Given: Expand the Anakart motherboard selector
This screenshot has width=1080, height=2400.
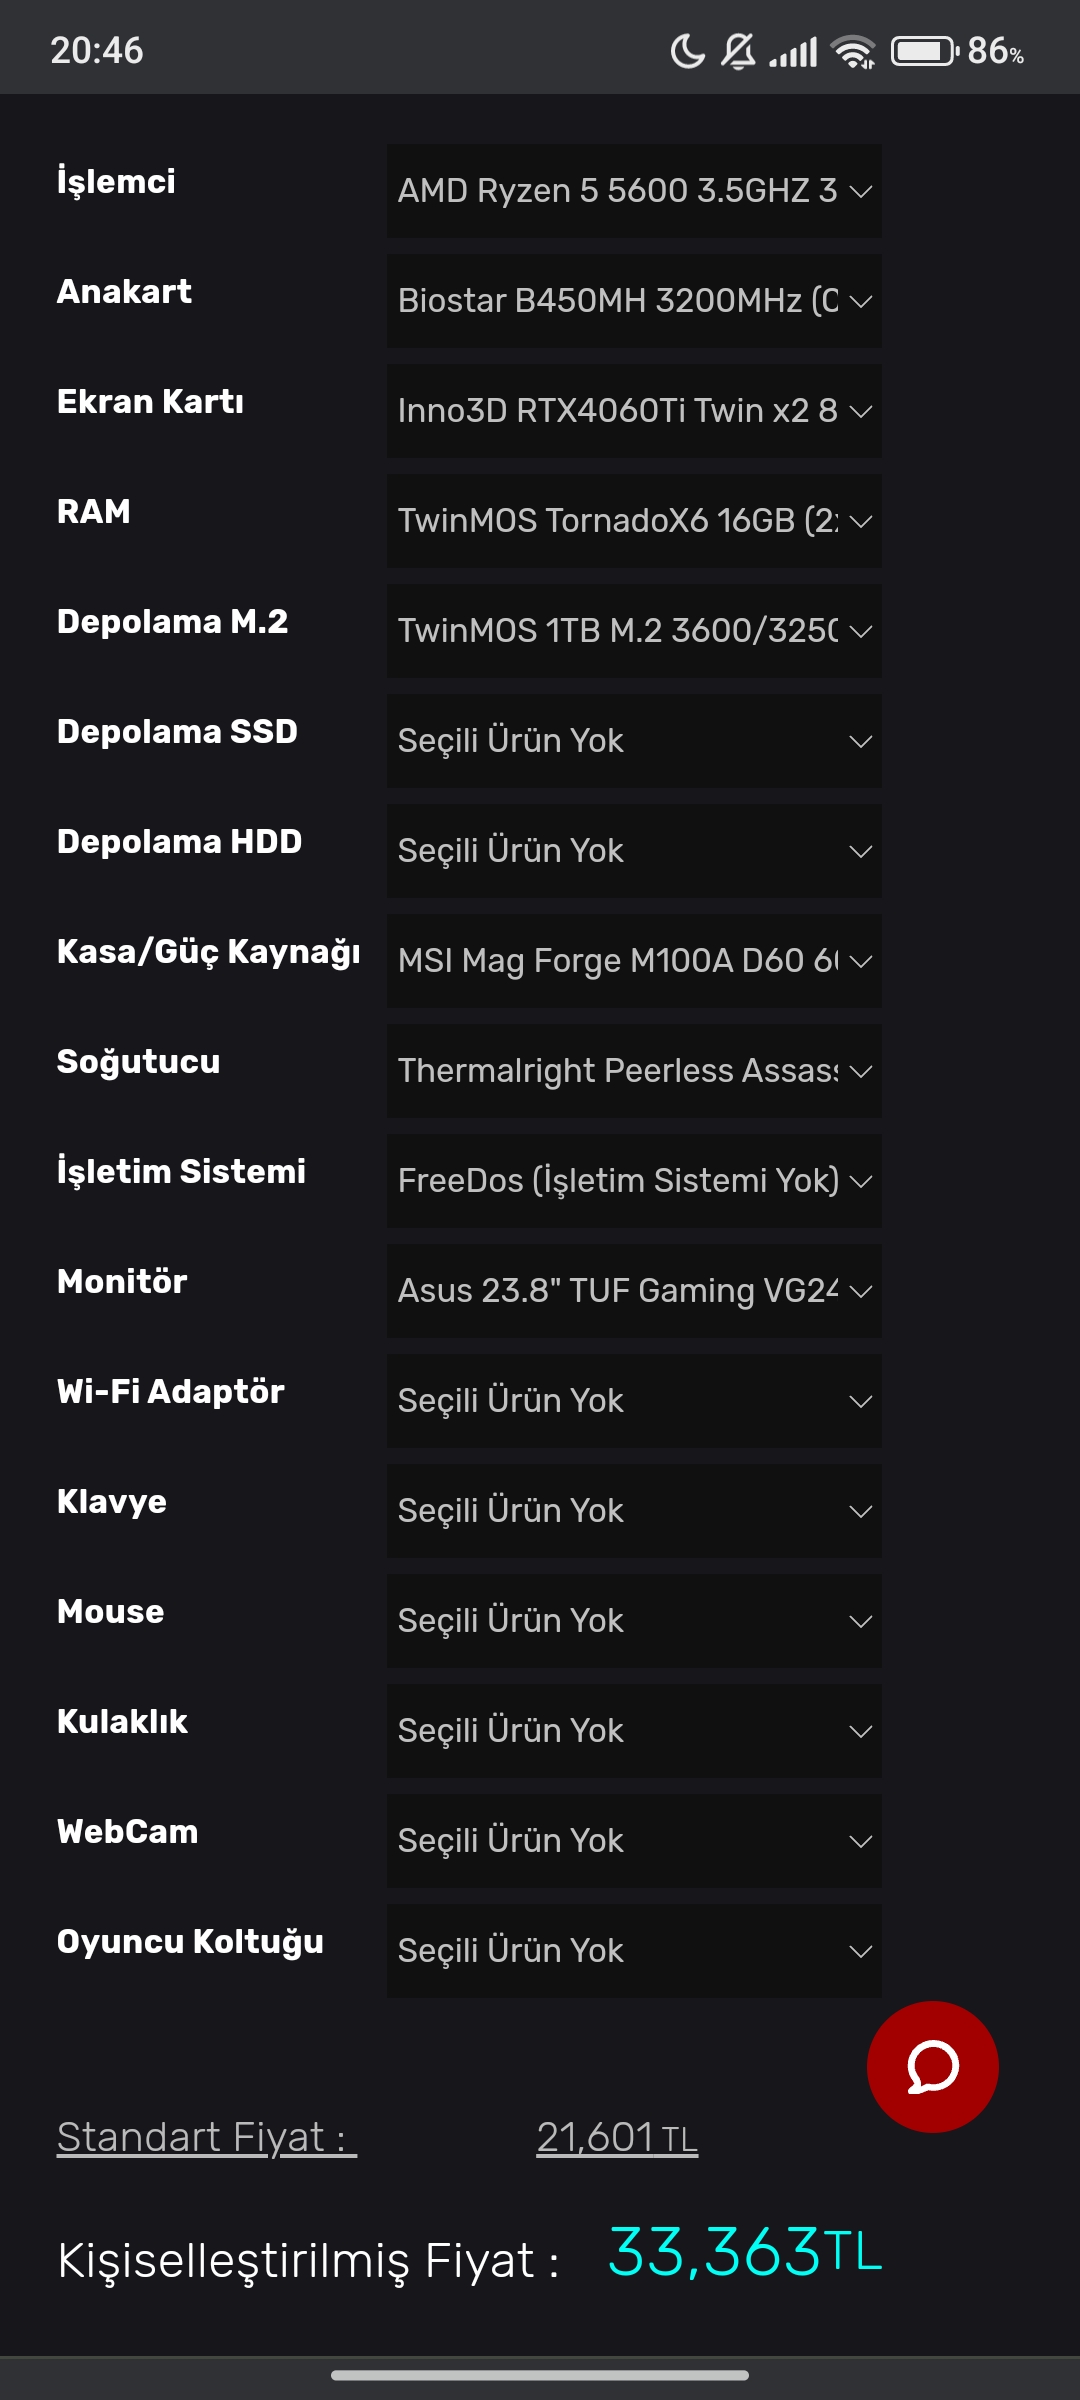Looking at the screenshot, I should [x=634, y=301].
